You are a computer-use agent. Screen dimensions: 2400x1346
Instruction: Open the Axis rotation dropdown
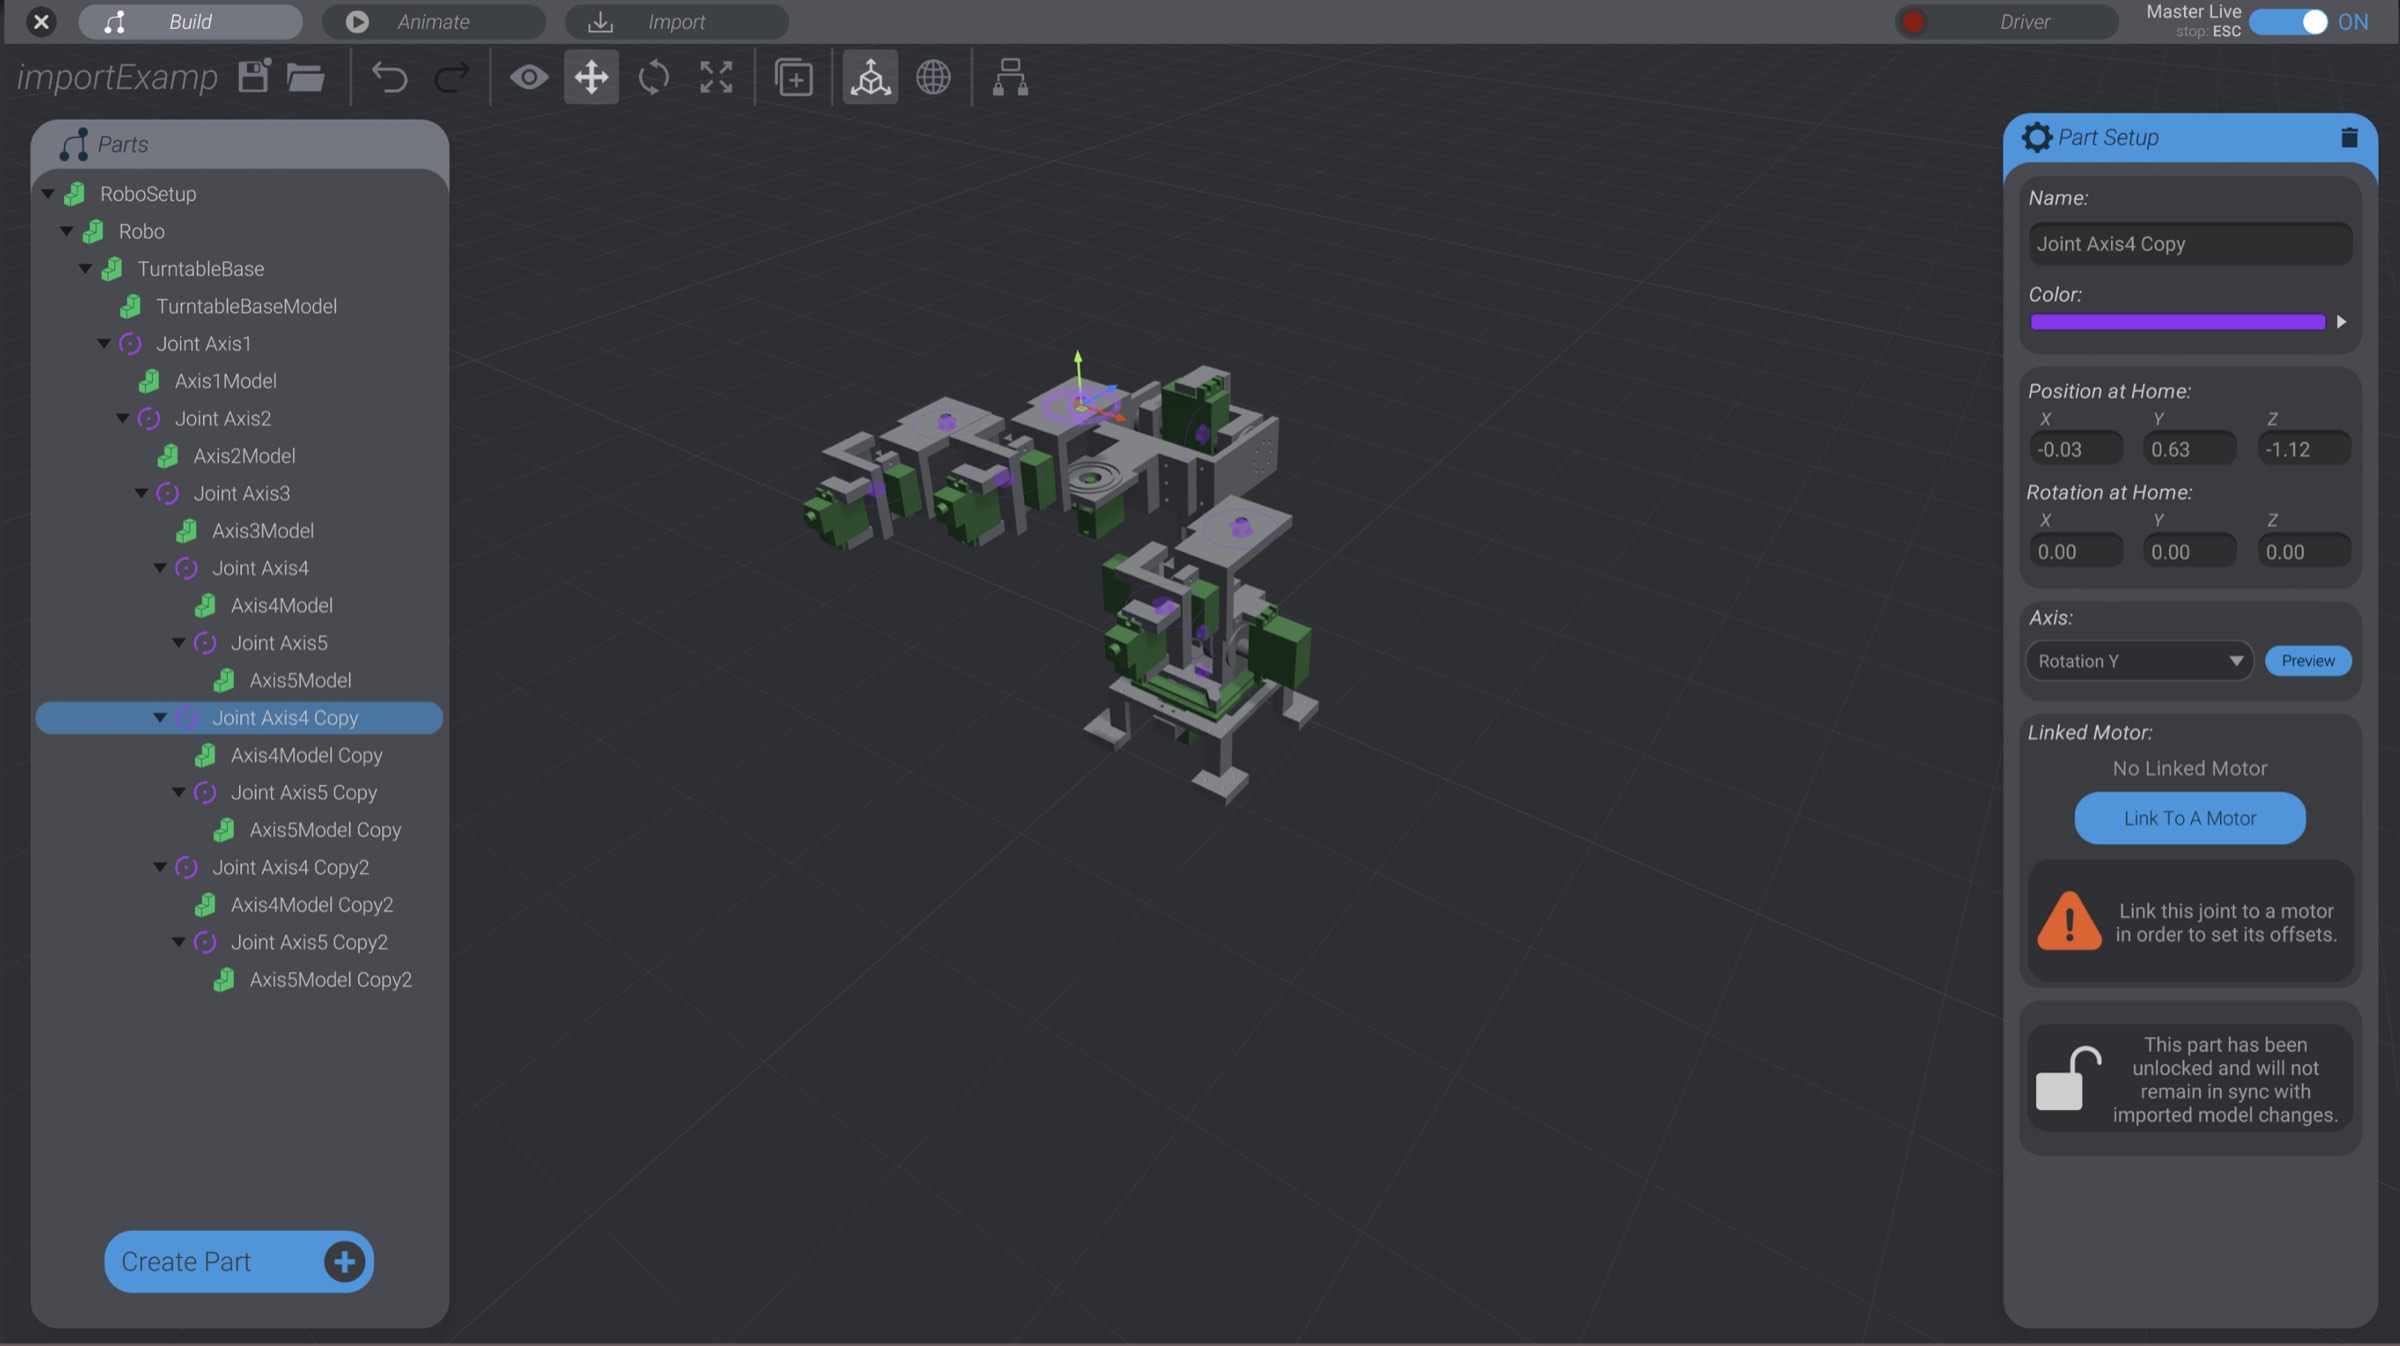click(2138, 660)
